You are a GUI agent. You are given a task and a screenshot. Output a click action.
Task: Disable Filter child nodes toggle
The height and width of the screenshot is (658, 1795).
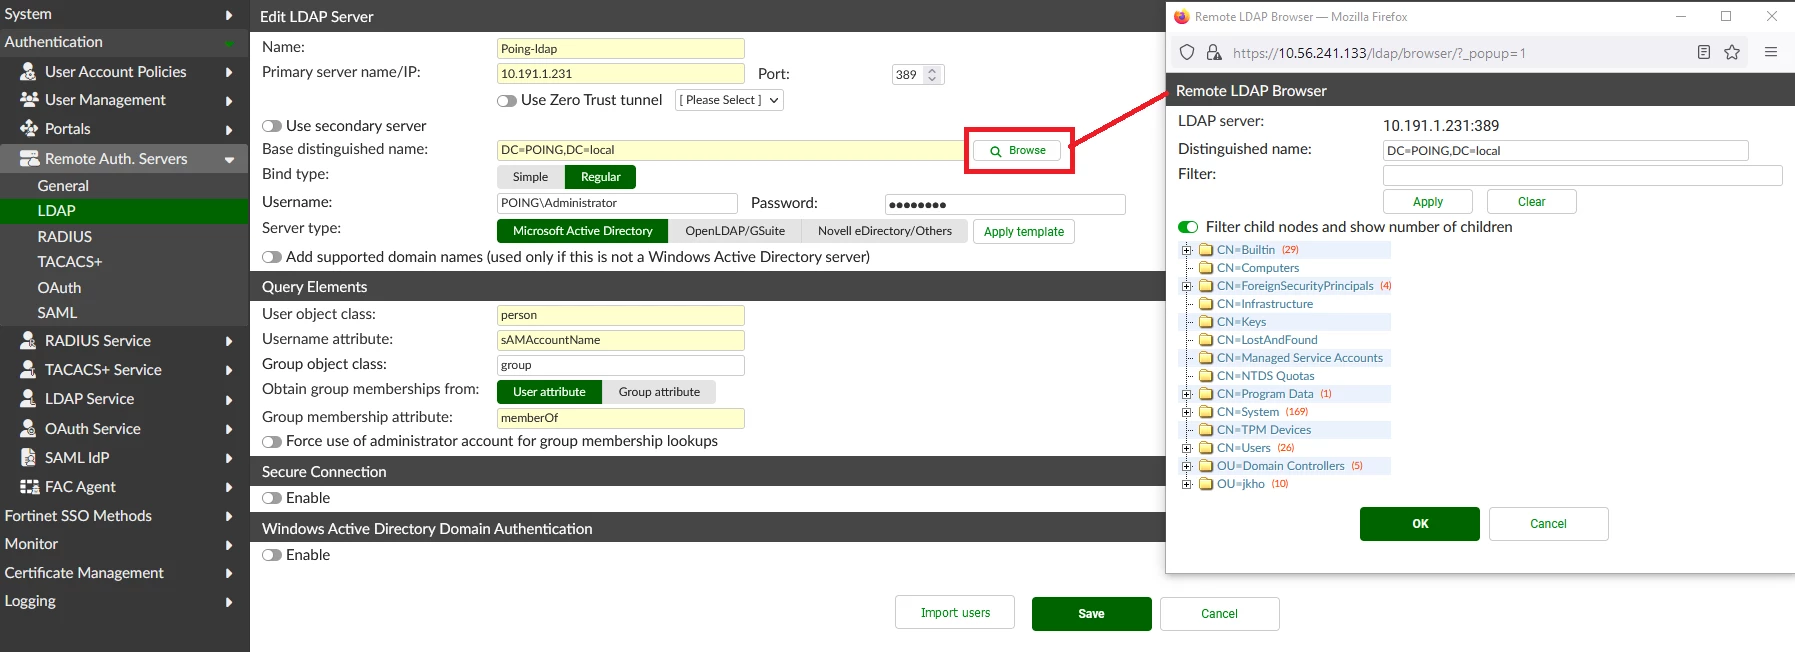1188,227
